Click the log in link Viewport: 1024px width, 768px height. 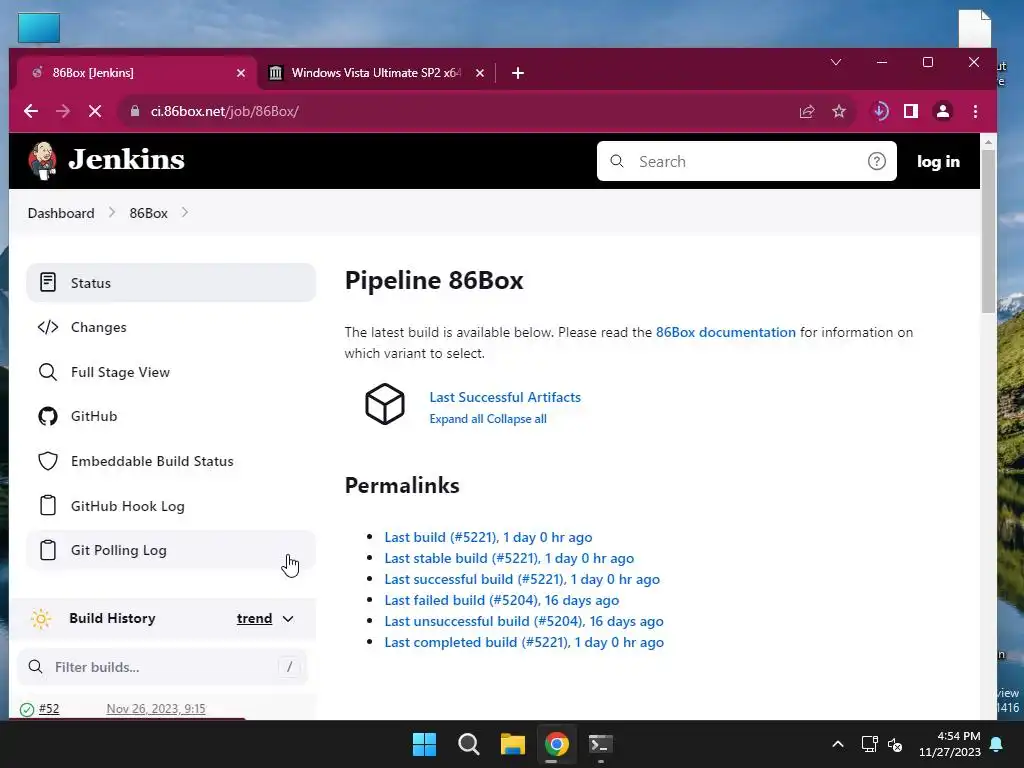(938, 161)
